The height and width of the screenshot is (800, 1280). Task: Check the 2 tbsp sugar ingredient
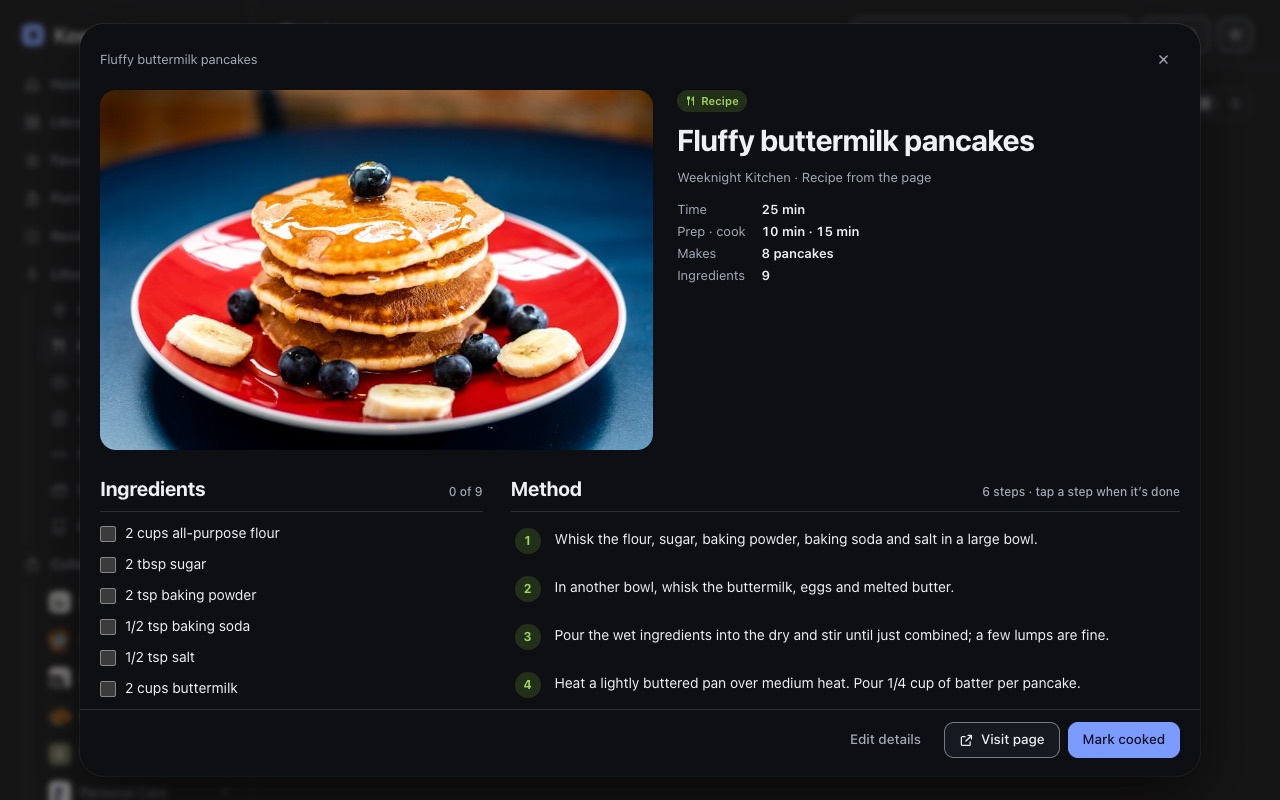point(108,565)
